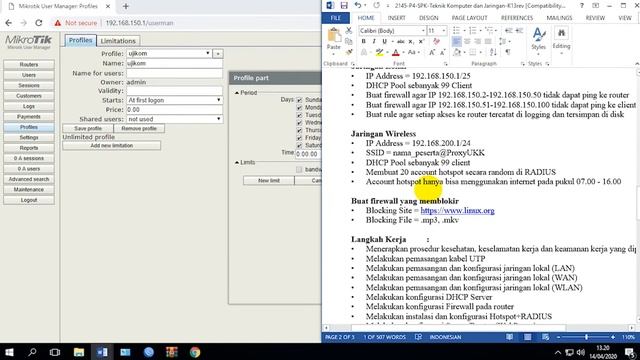Click the Copy icon in Clipboard group
The width and height of the screenshot is (640, 360).
(x=349, y=41)
